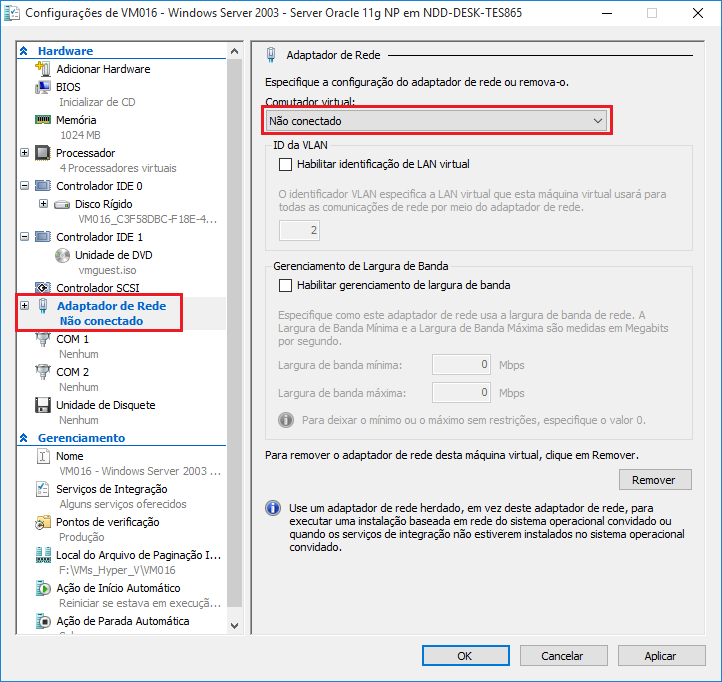
Task: Select Ação de Início Automático item
Action: click(x=118, y=588)
